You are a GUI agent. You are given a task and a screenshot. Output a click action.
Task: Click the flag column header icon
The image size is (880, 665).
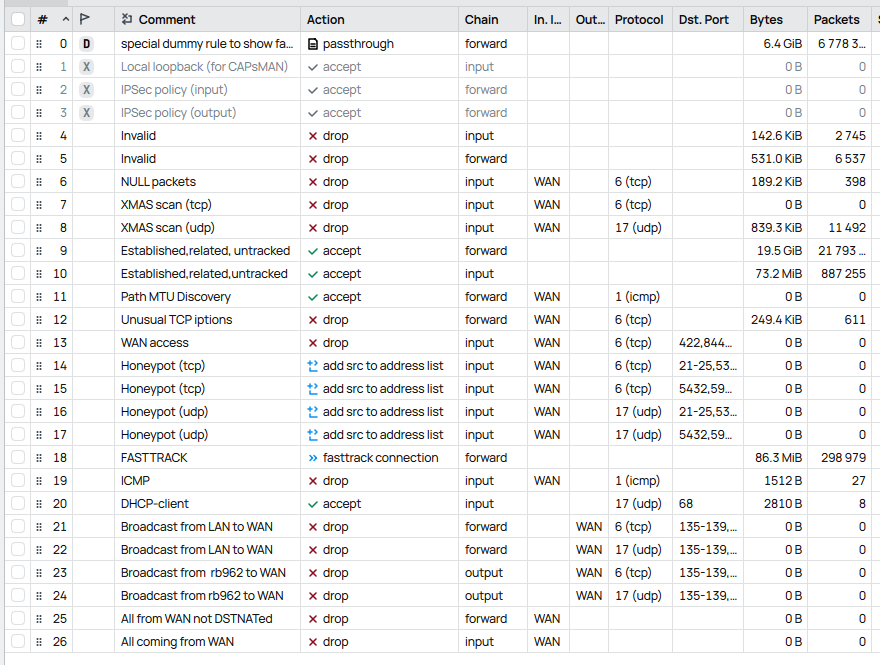(85, 19)
